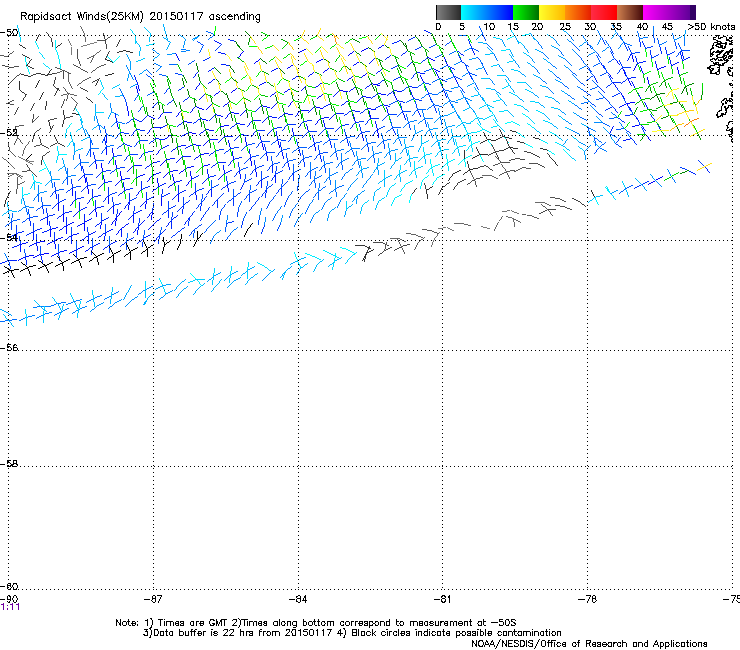Click the purple '1:11' time stamp
The image size is (740, 650).
[x=10, y=607]
